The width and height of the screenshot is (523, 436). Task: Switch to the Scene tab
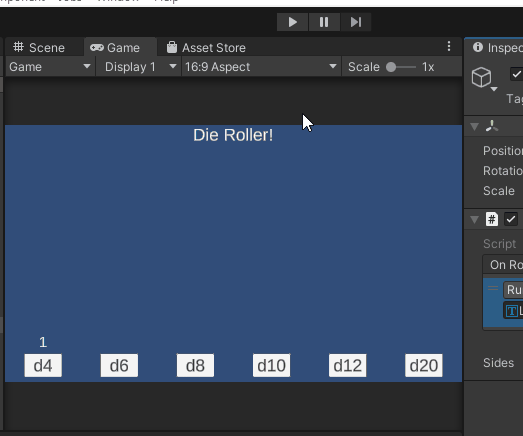pos(39,48)
